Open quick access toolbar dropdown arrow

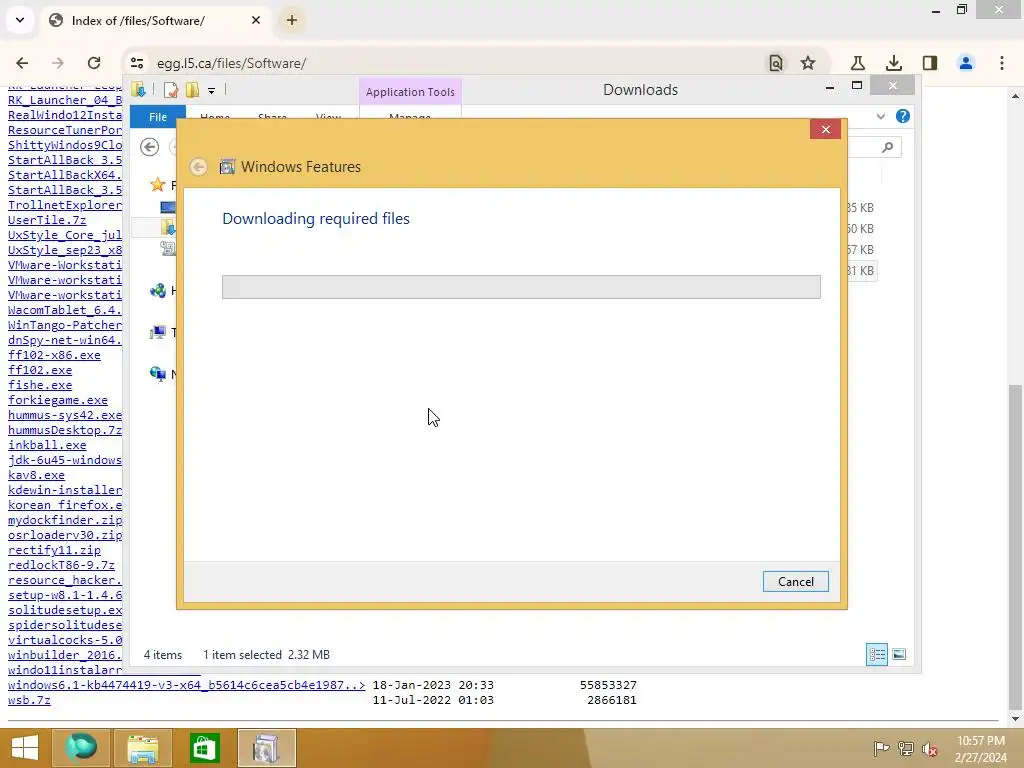(x=212, y=91)
